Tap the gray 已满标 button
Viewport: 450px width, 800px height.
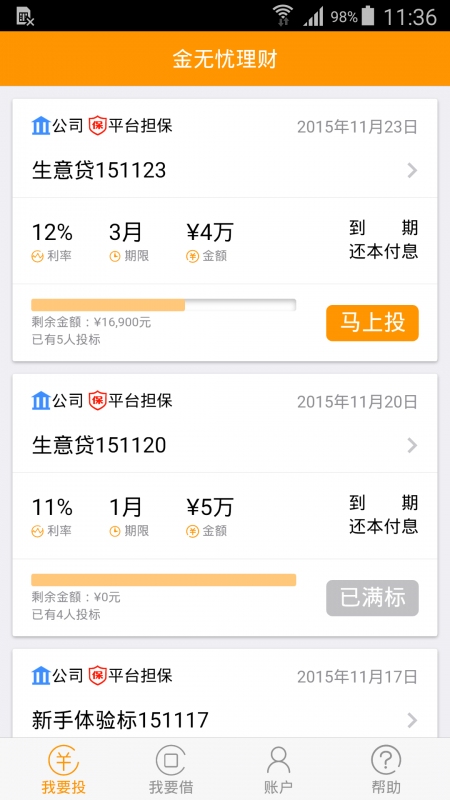pos(372,598)
